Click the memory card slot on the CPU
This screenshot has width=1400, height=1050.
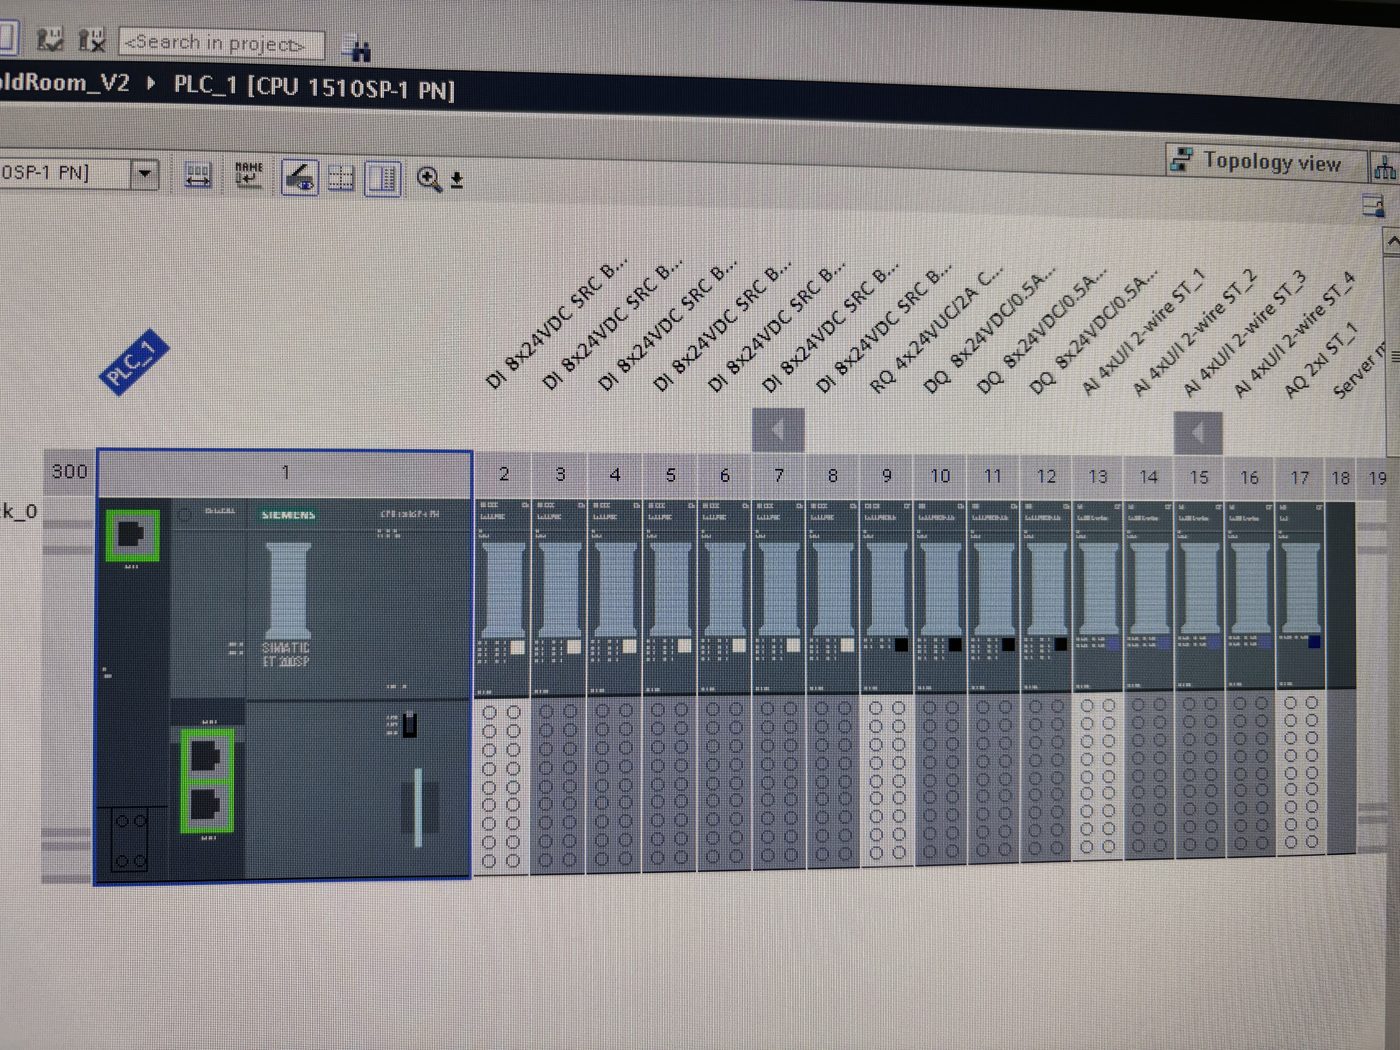418,806
